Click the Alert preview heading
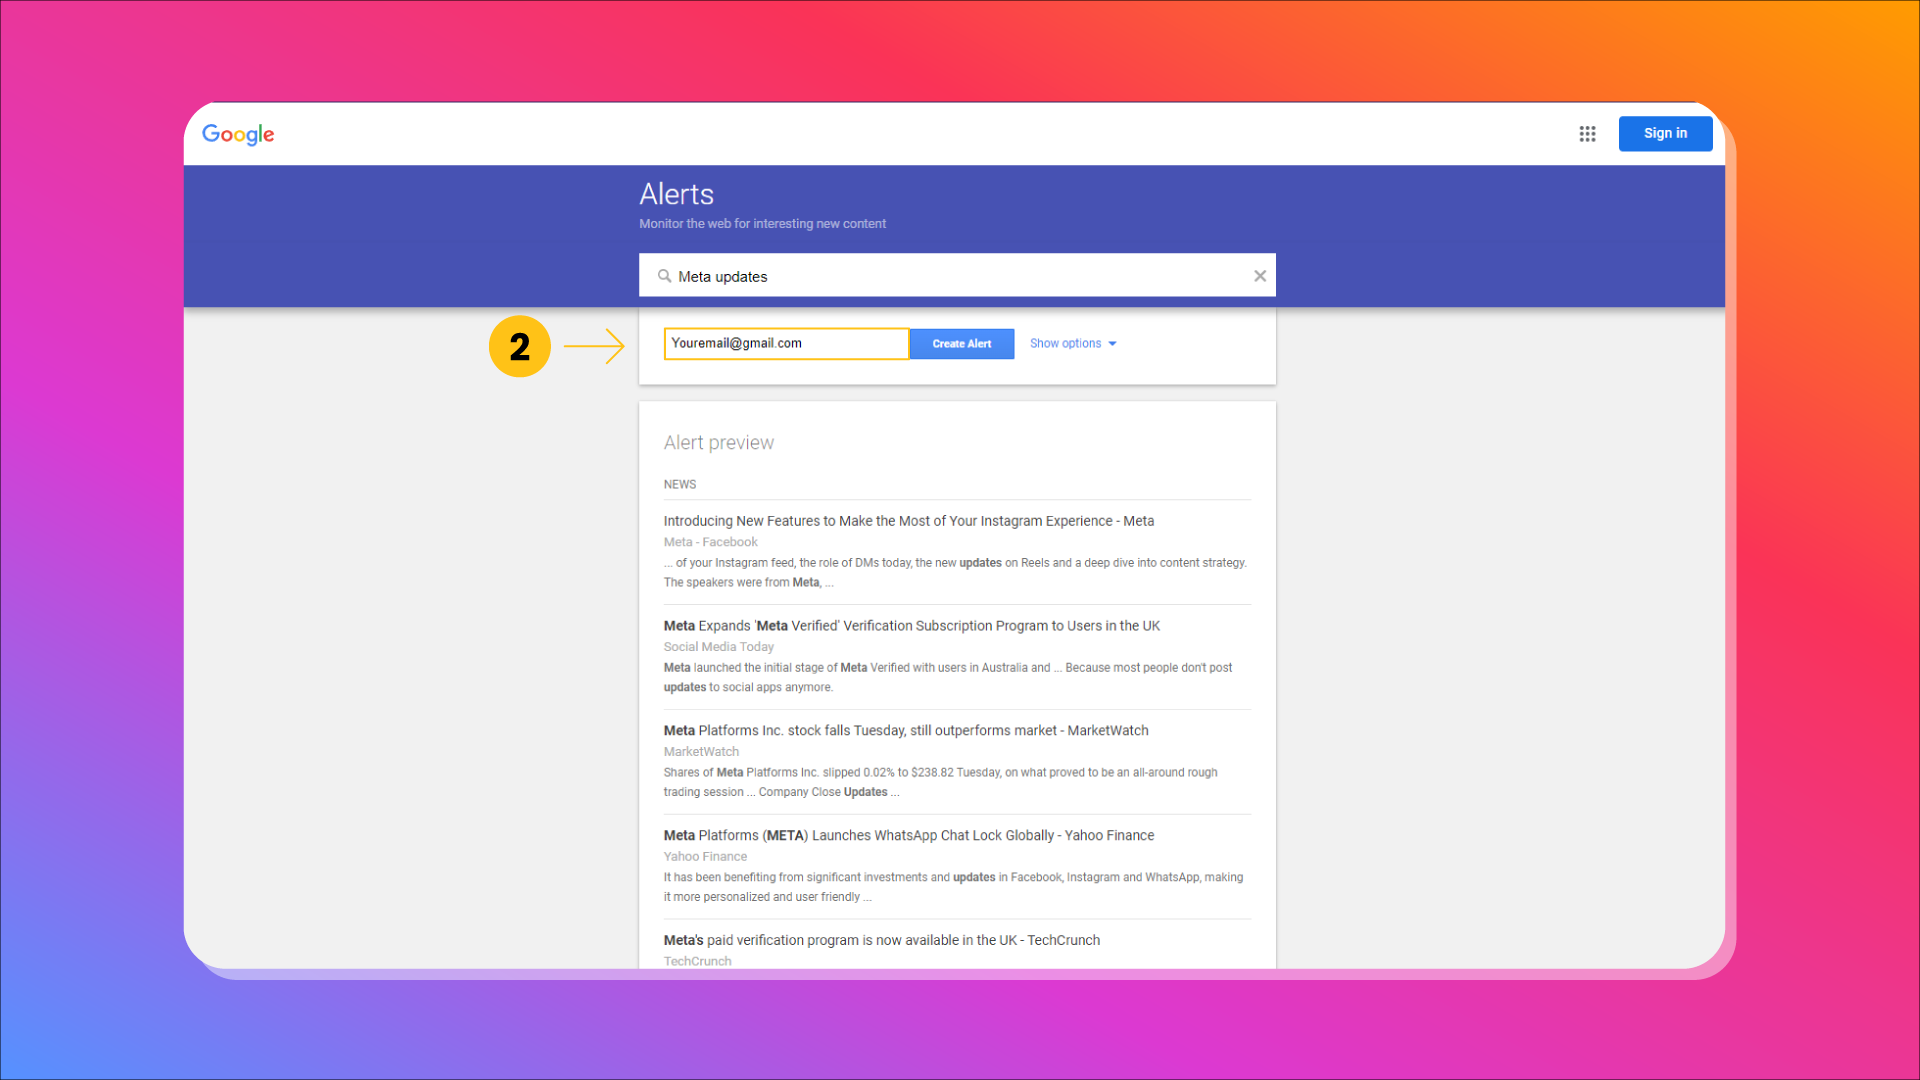Image resolution: width=1920 pixels, height=1080 pixels. pyautogui.click(x=718, y=443)
